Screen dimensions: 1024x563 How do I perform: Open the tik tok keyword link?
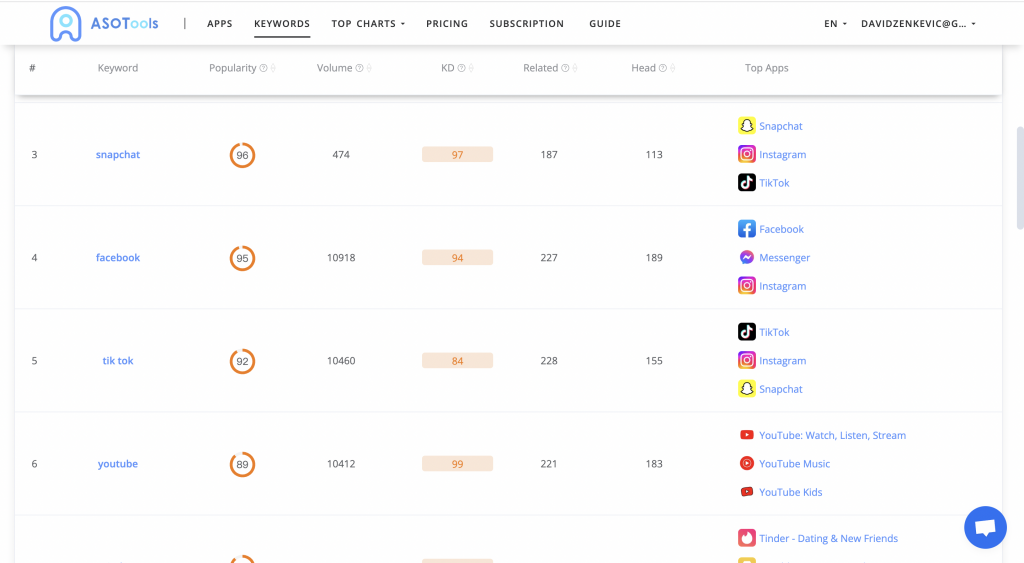pos(118,361)
